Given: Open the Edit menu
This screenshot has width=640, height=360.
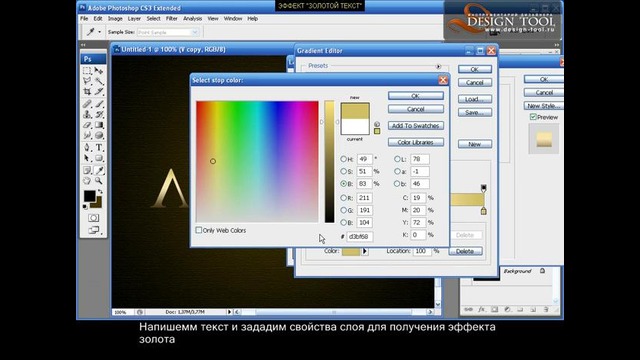Looking at the screenshot, I should pyautogui.click(x=98, y=19).
